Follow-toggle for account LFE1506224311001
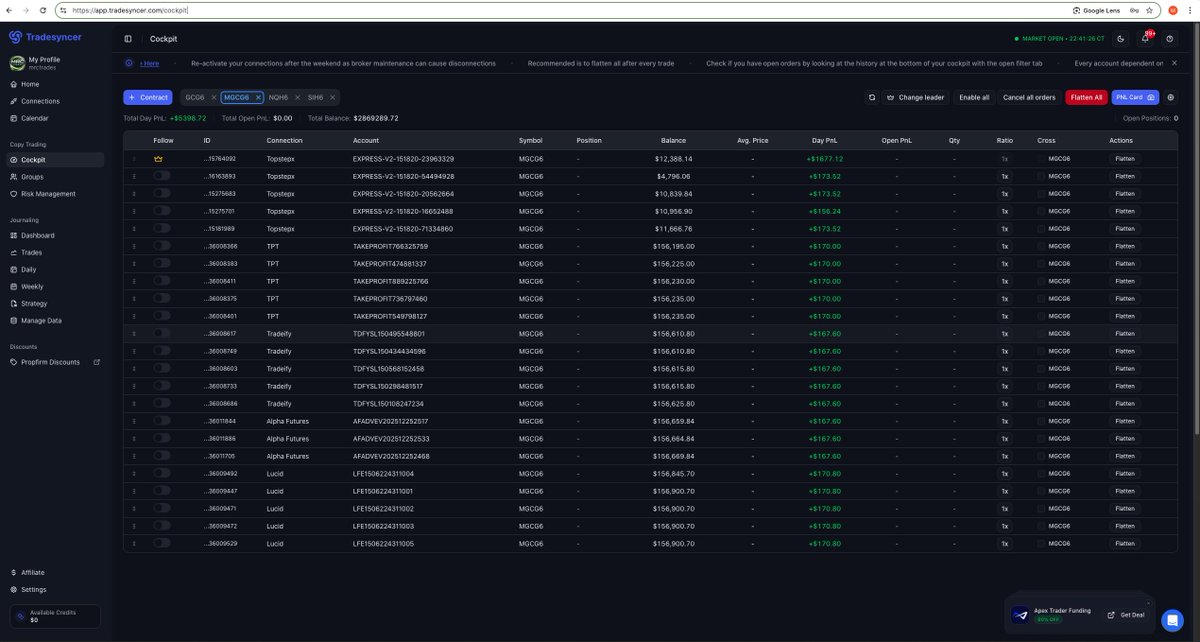1200x642 pixels. coord(161,491)
